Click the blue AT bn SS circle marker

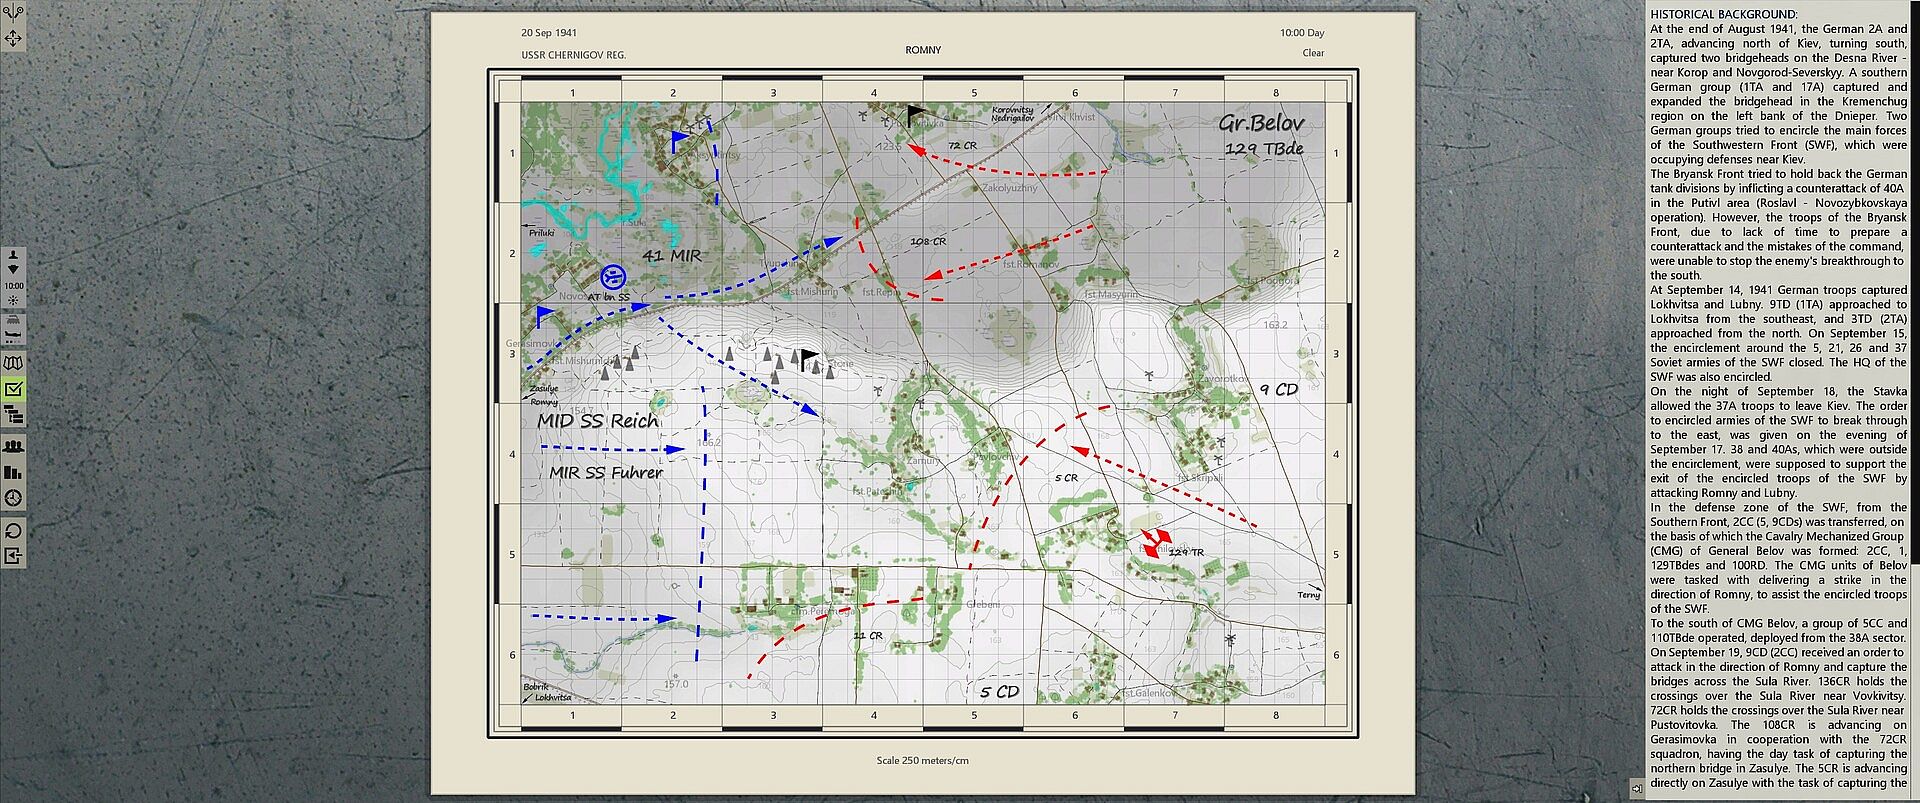614,276
